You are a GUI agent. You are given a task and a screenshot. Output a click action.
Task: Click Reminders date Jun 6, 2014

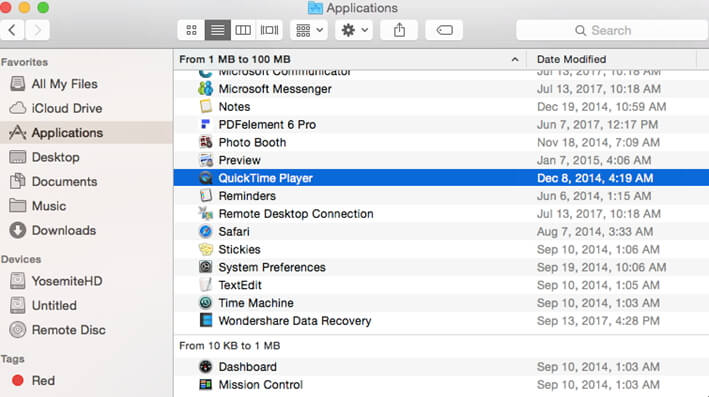point(594,196)
